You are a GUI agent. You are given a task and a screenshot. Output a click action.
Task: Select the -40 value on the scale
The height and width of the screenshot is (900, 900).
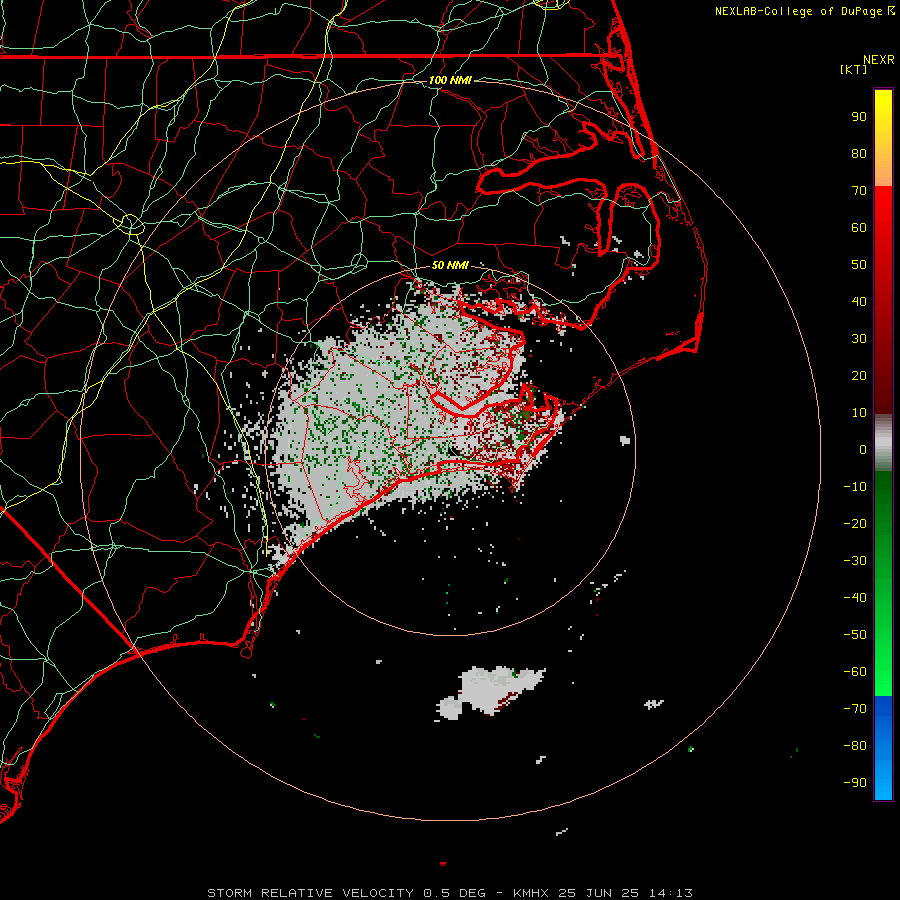coord(855,598)
